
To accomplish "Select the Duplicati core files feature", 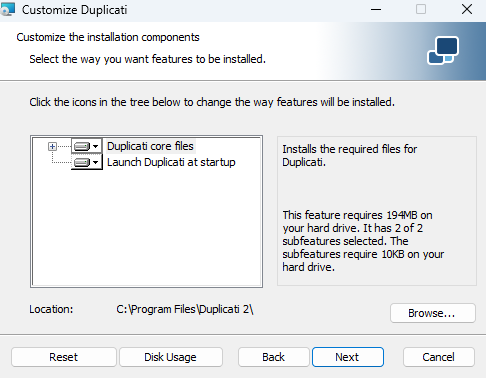I will coord(150,146).
